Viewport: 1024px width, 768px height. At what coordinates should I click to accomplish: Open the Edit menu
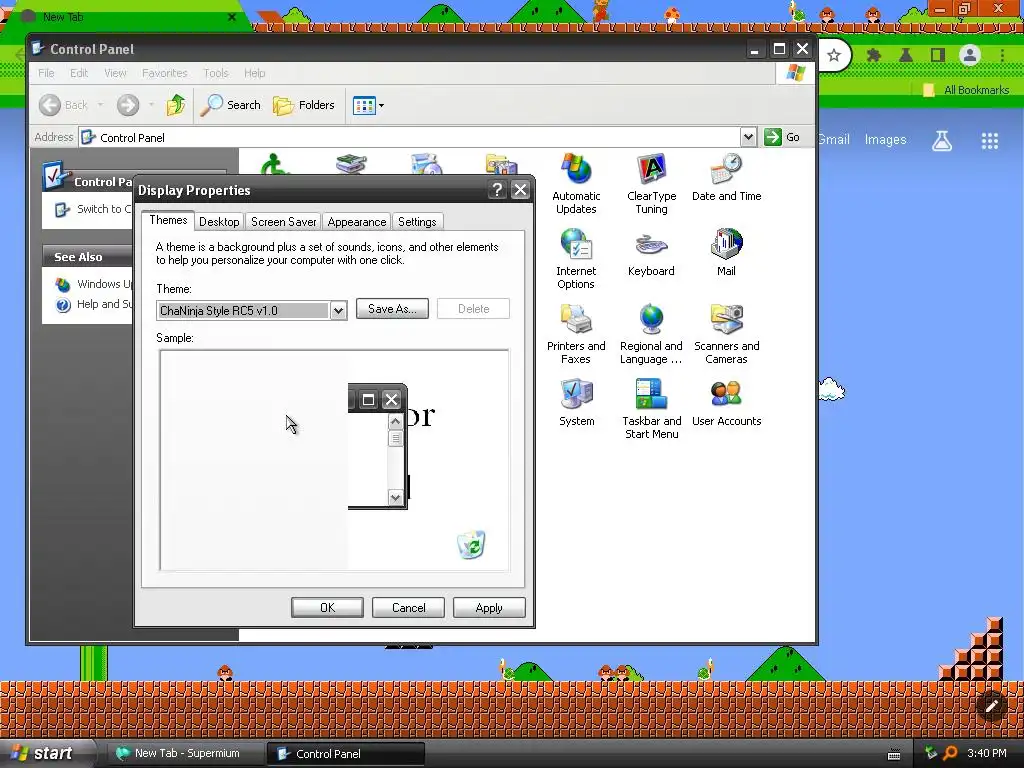tap(79, 73)
